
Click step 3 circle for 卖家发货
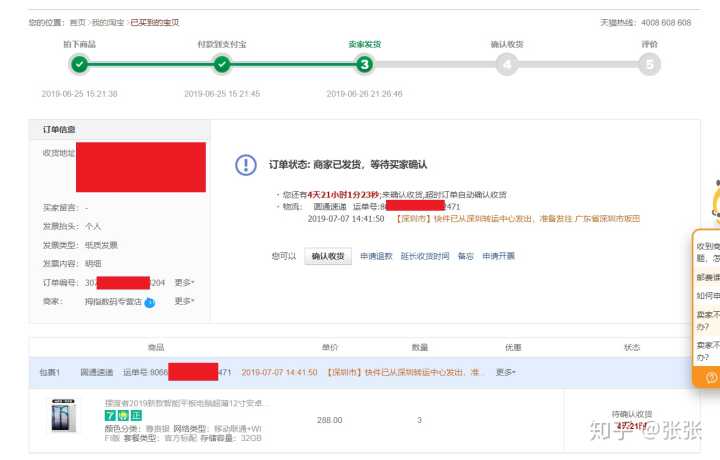coord(365,65)
